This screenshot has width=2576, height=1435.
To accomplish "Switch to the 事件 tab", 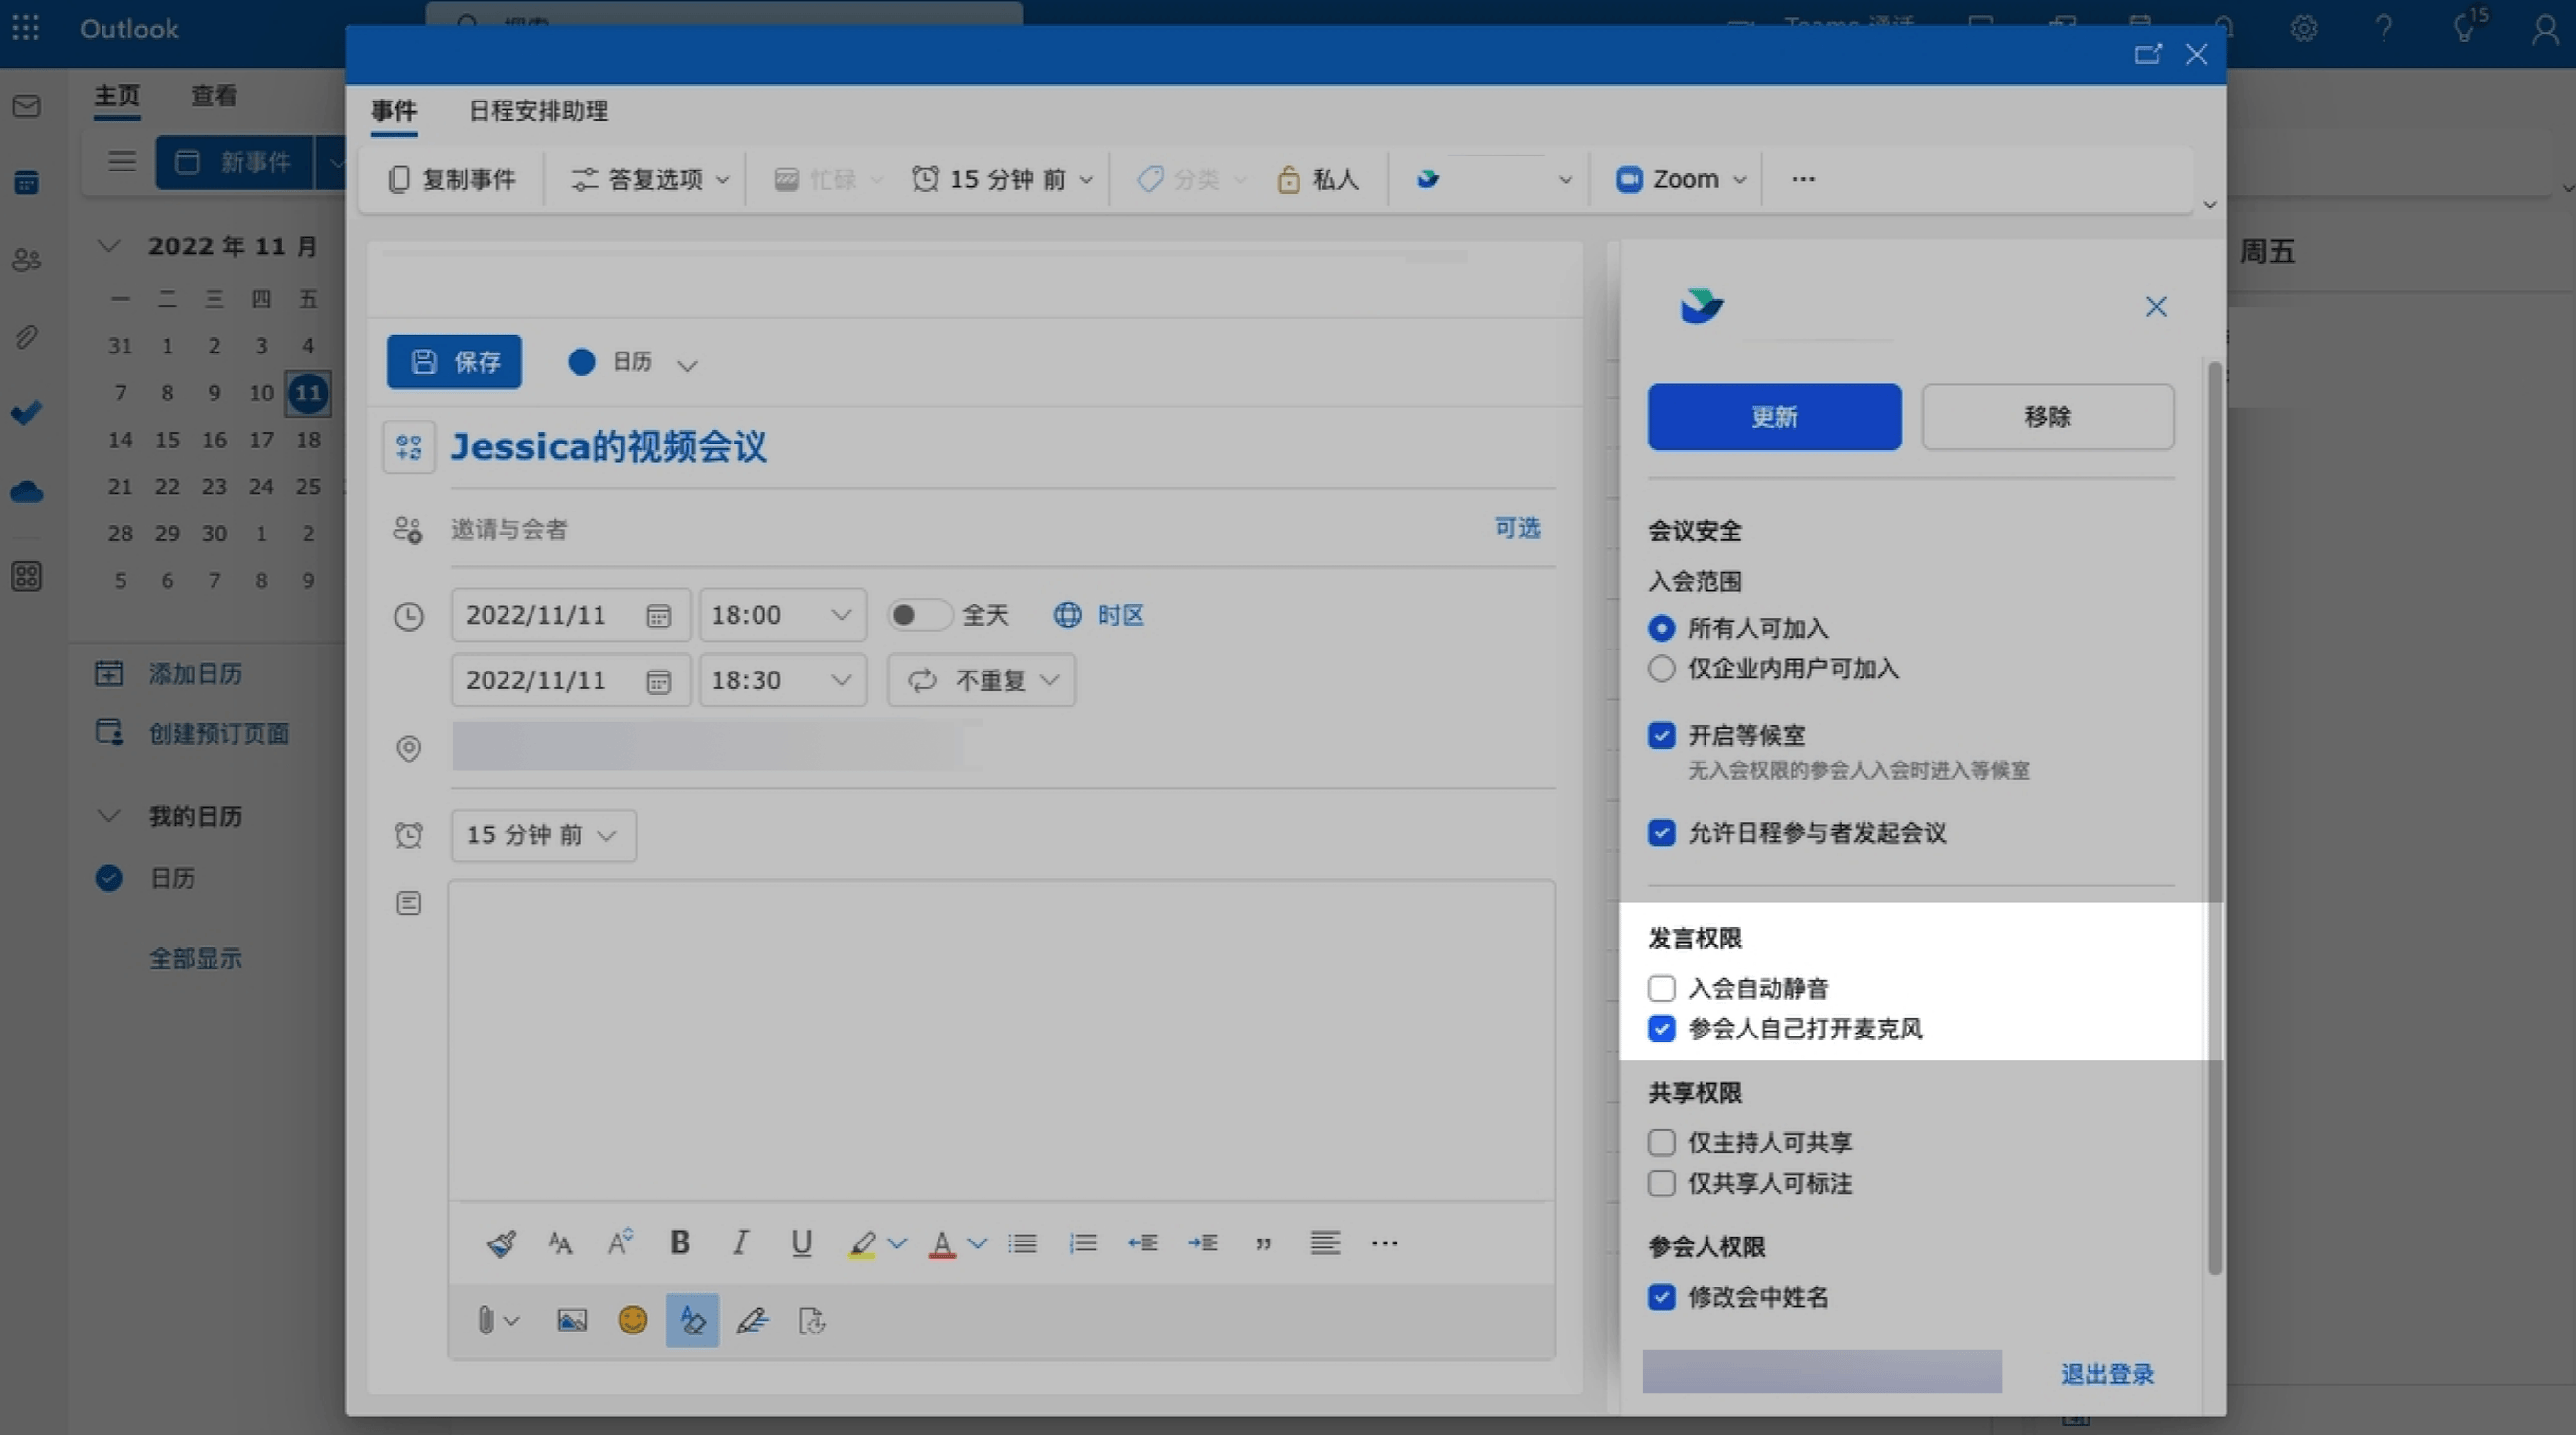I will [394, 110].
